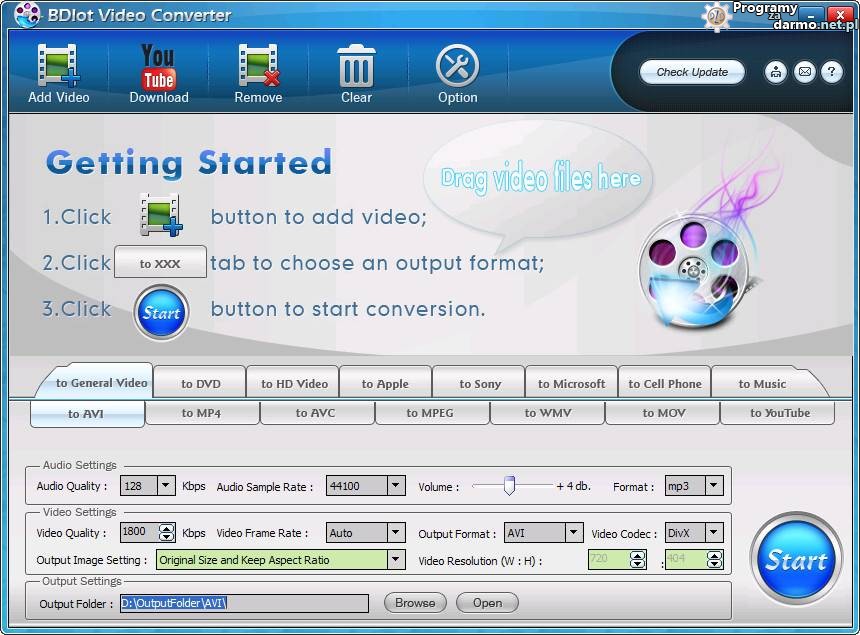Click the Add Video toolbar icon
This screenshot has height=635, width=860.
[58, 67]
